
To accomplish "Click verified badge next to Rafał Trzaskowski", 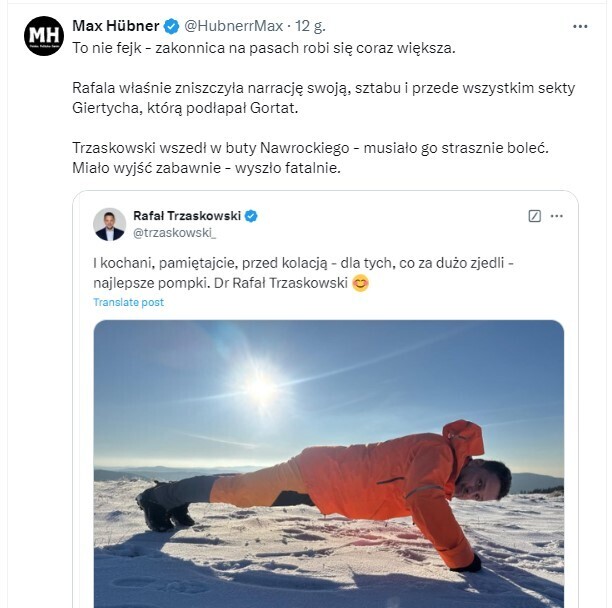I will point(252,215).
